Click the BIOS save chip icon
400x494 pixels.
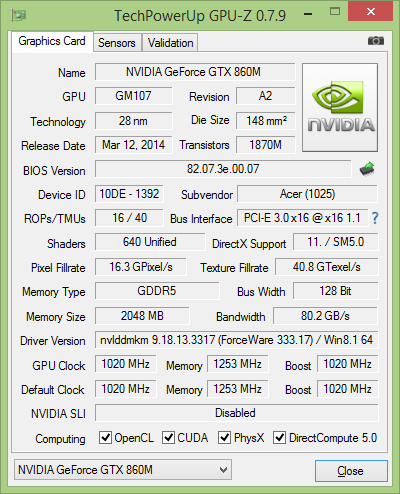coord(367,169)
